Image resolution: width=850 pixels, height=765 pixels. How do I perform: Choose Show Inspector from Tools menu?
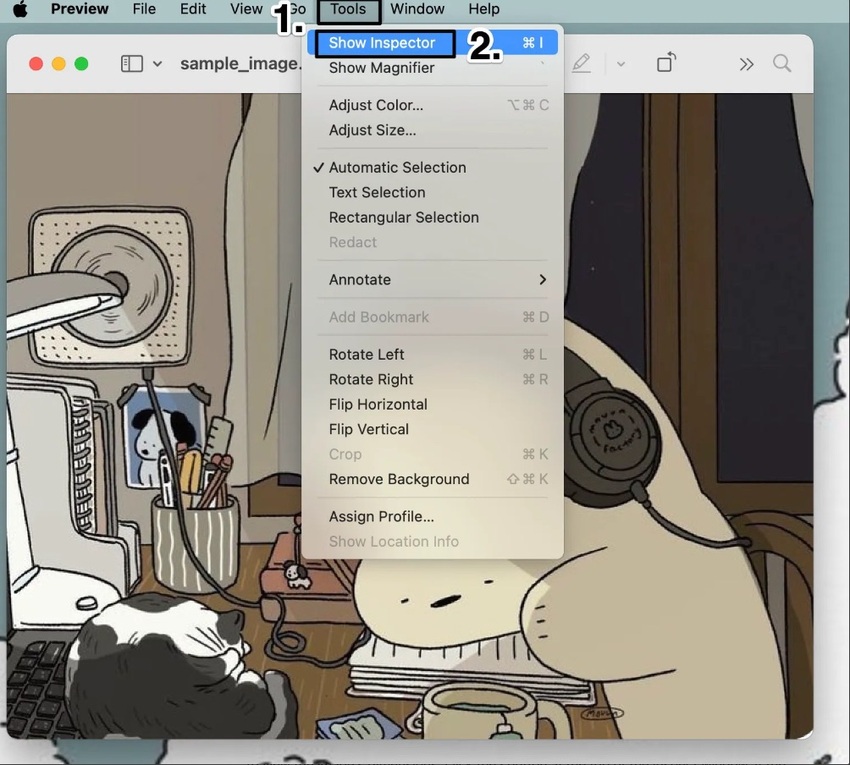pyautogui.click(x=433, y=43)
